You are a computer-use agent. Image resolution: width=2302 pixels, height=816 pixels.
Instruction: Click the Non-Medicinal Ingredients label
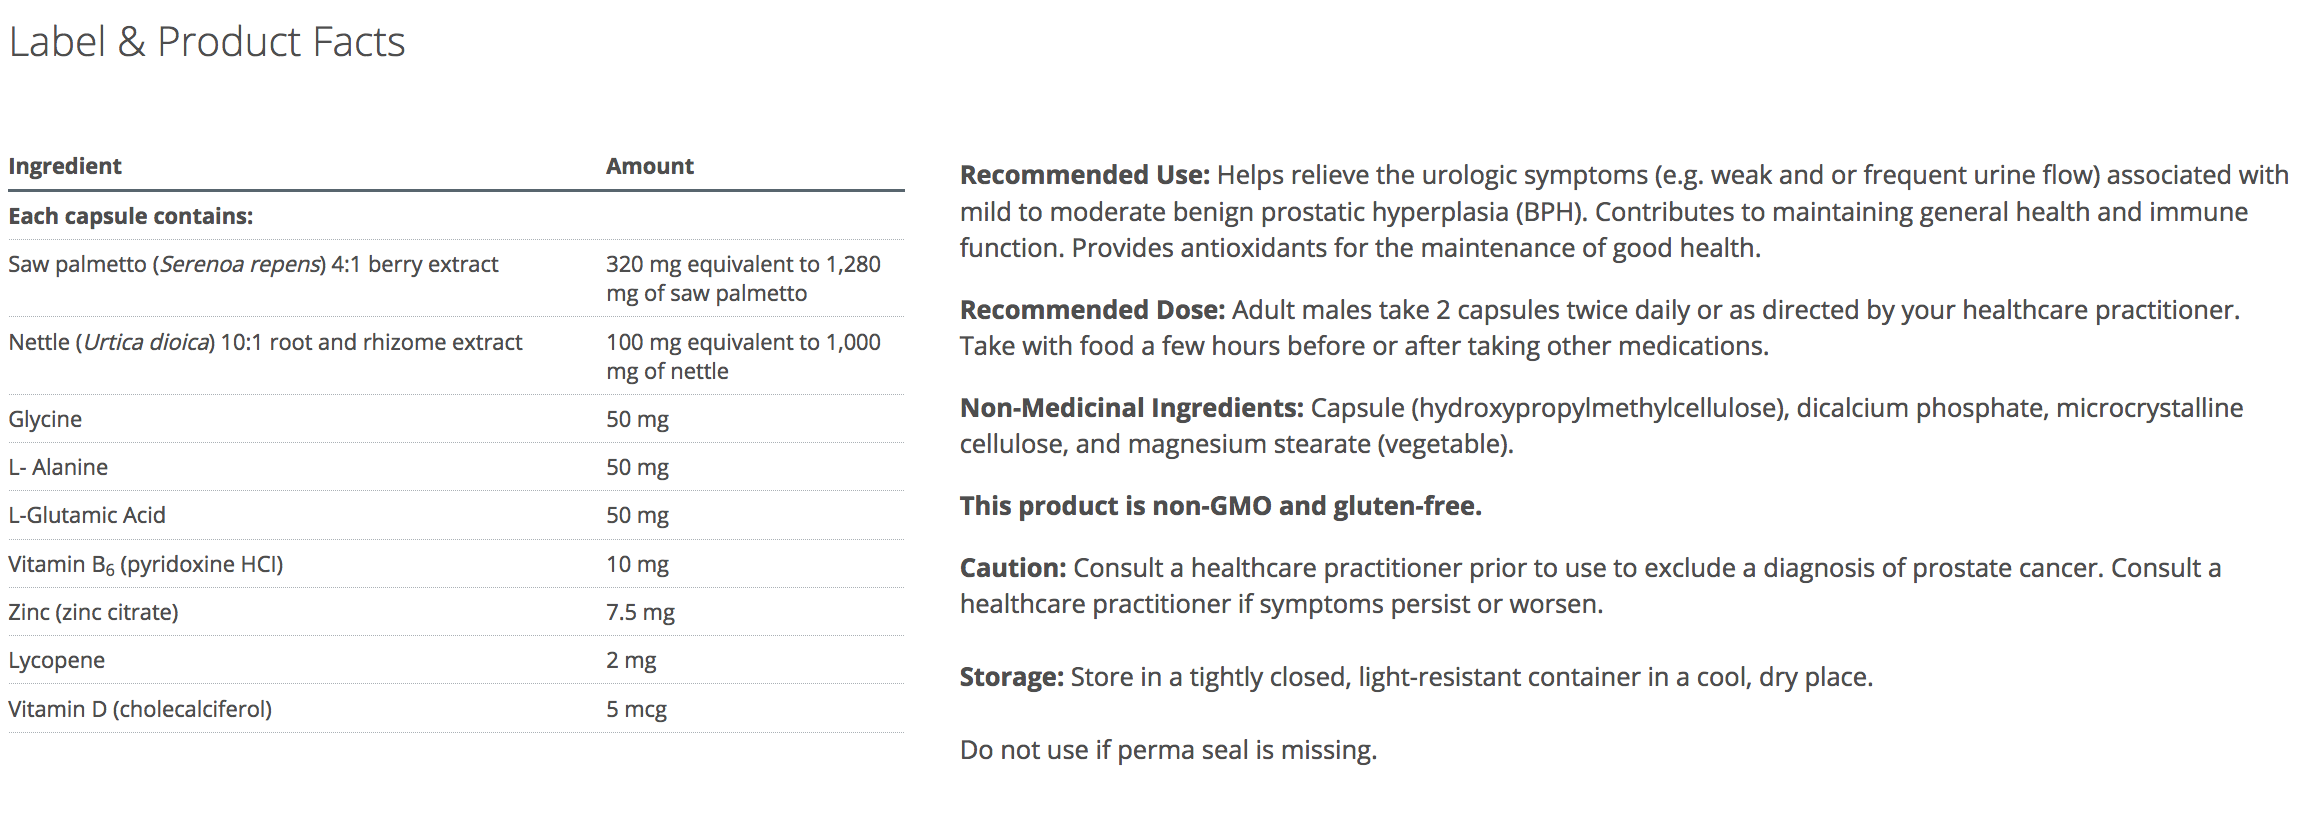pyautogui.click(x=1131, y=408)
